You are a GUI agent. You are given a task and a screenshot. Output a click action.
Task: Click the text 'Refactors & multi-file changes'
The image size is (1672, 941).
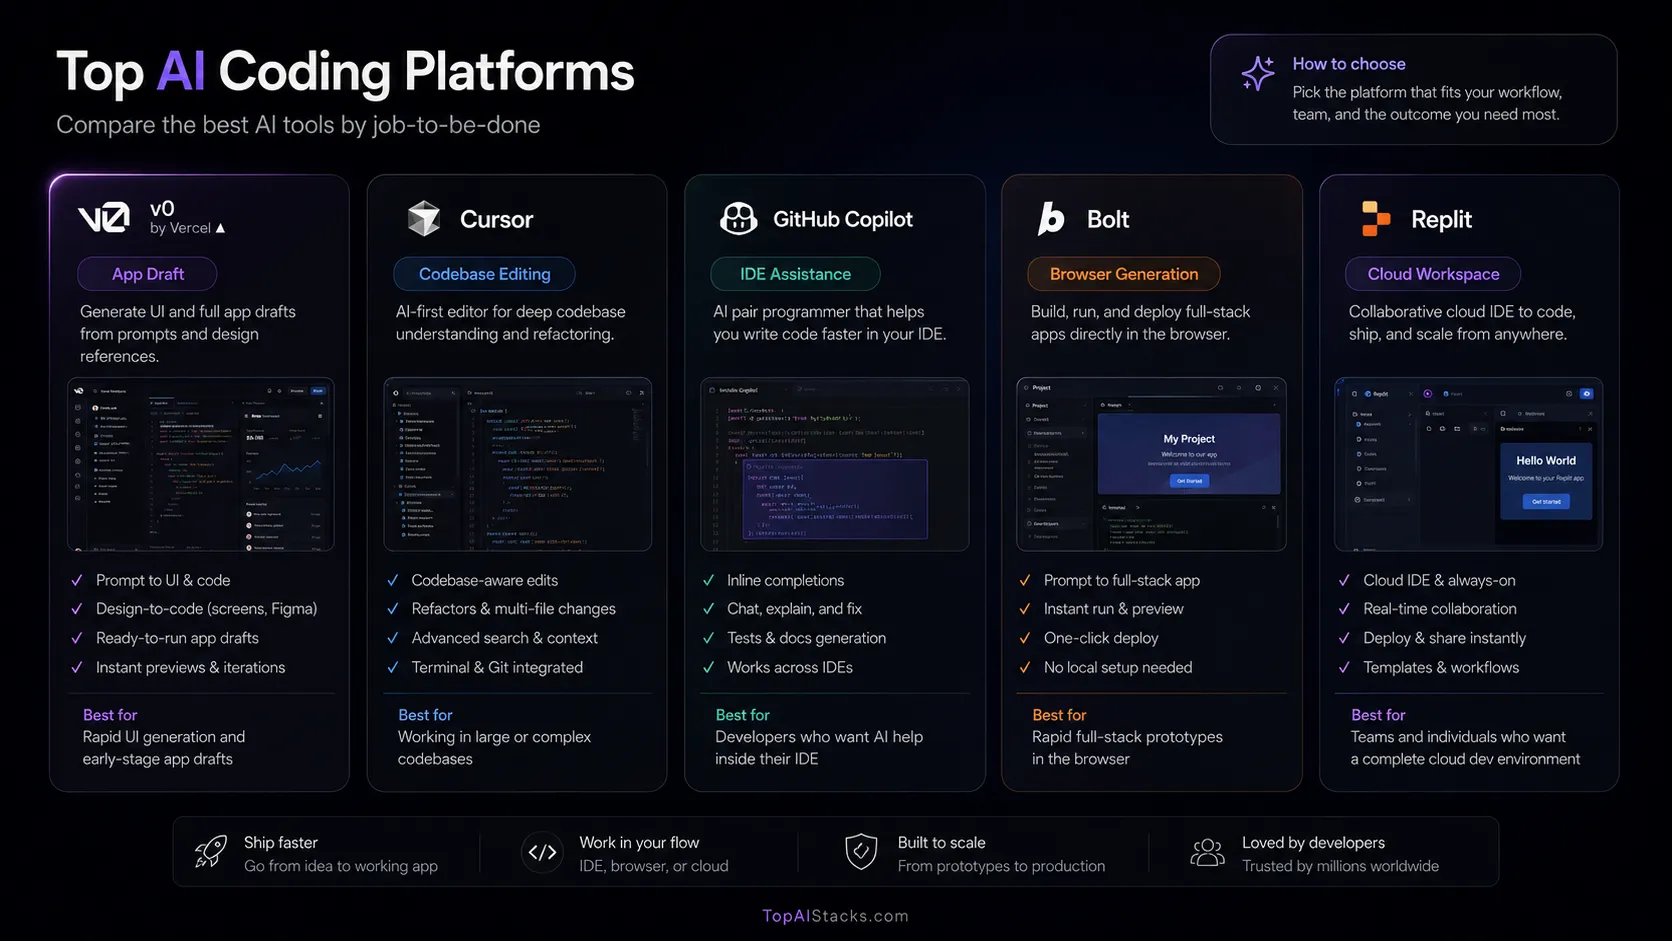(514, 609)
